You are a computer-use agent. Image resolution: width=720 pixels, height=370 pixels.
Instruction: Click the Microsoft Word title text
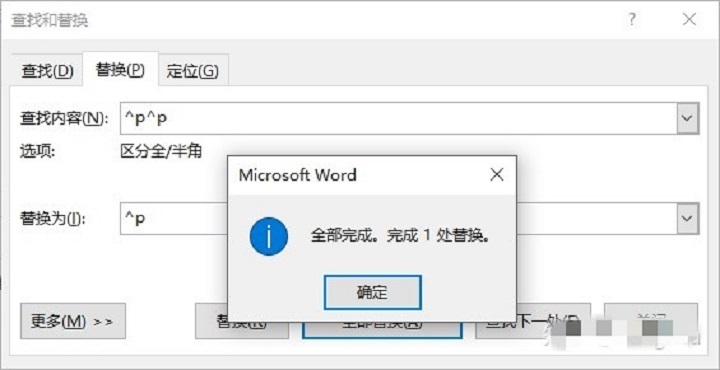298,175
